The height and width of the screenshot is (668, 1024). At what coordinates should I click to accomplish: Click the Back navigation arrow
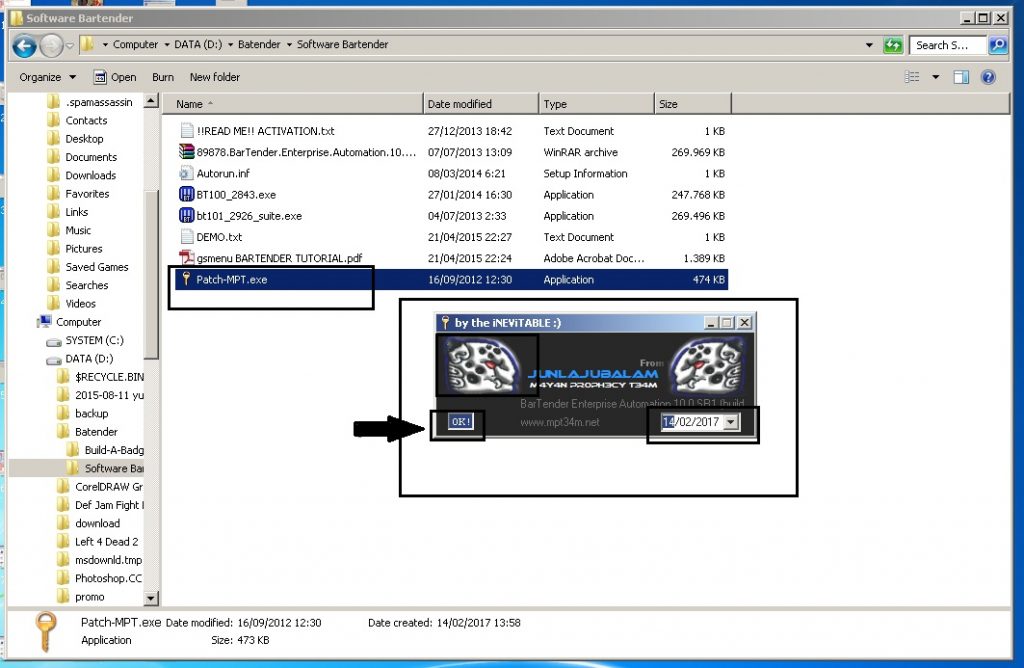pyautogui.click(x=24, y=46)
